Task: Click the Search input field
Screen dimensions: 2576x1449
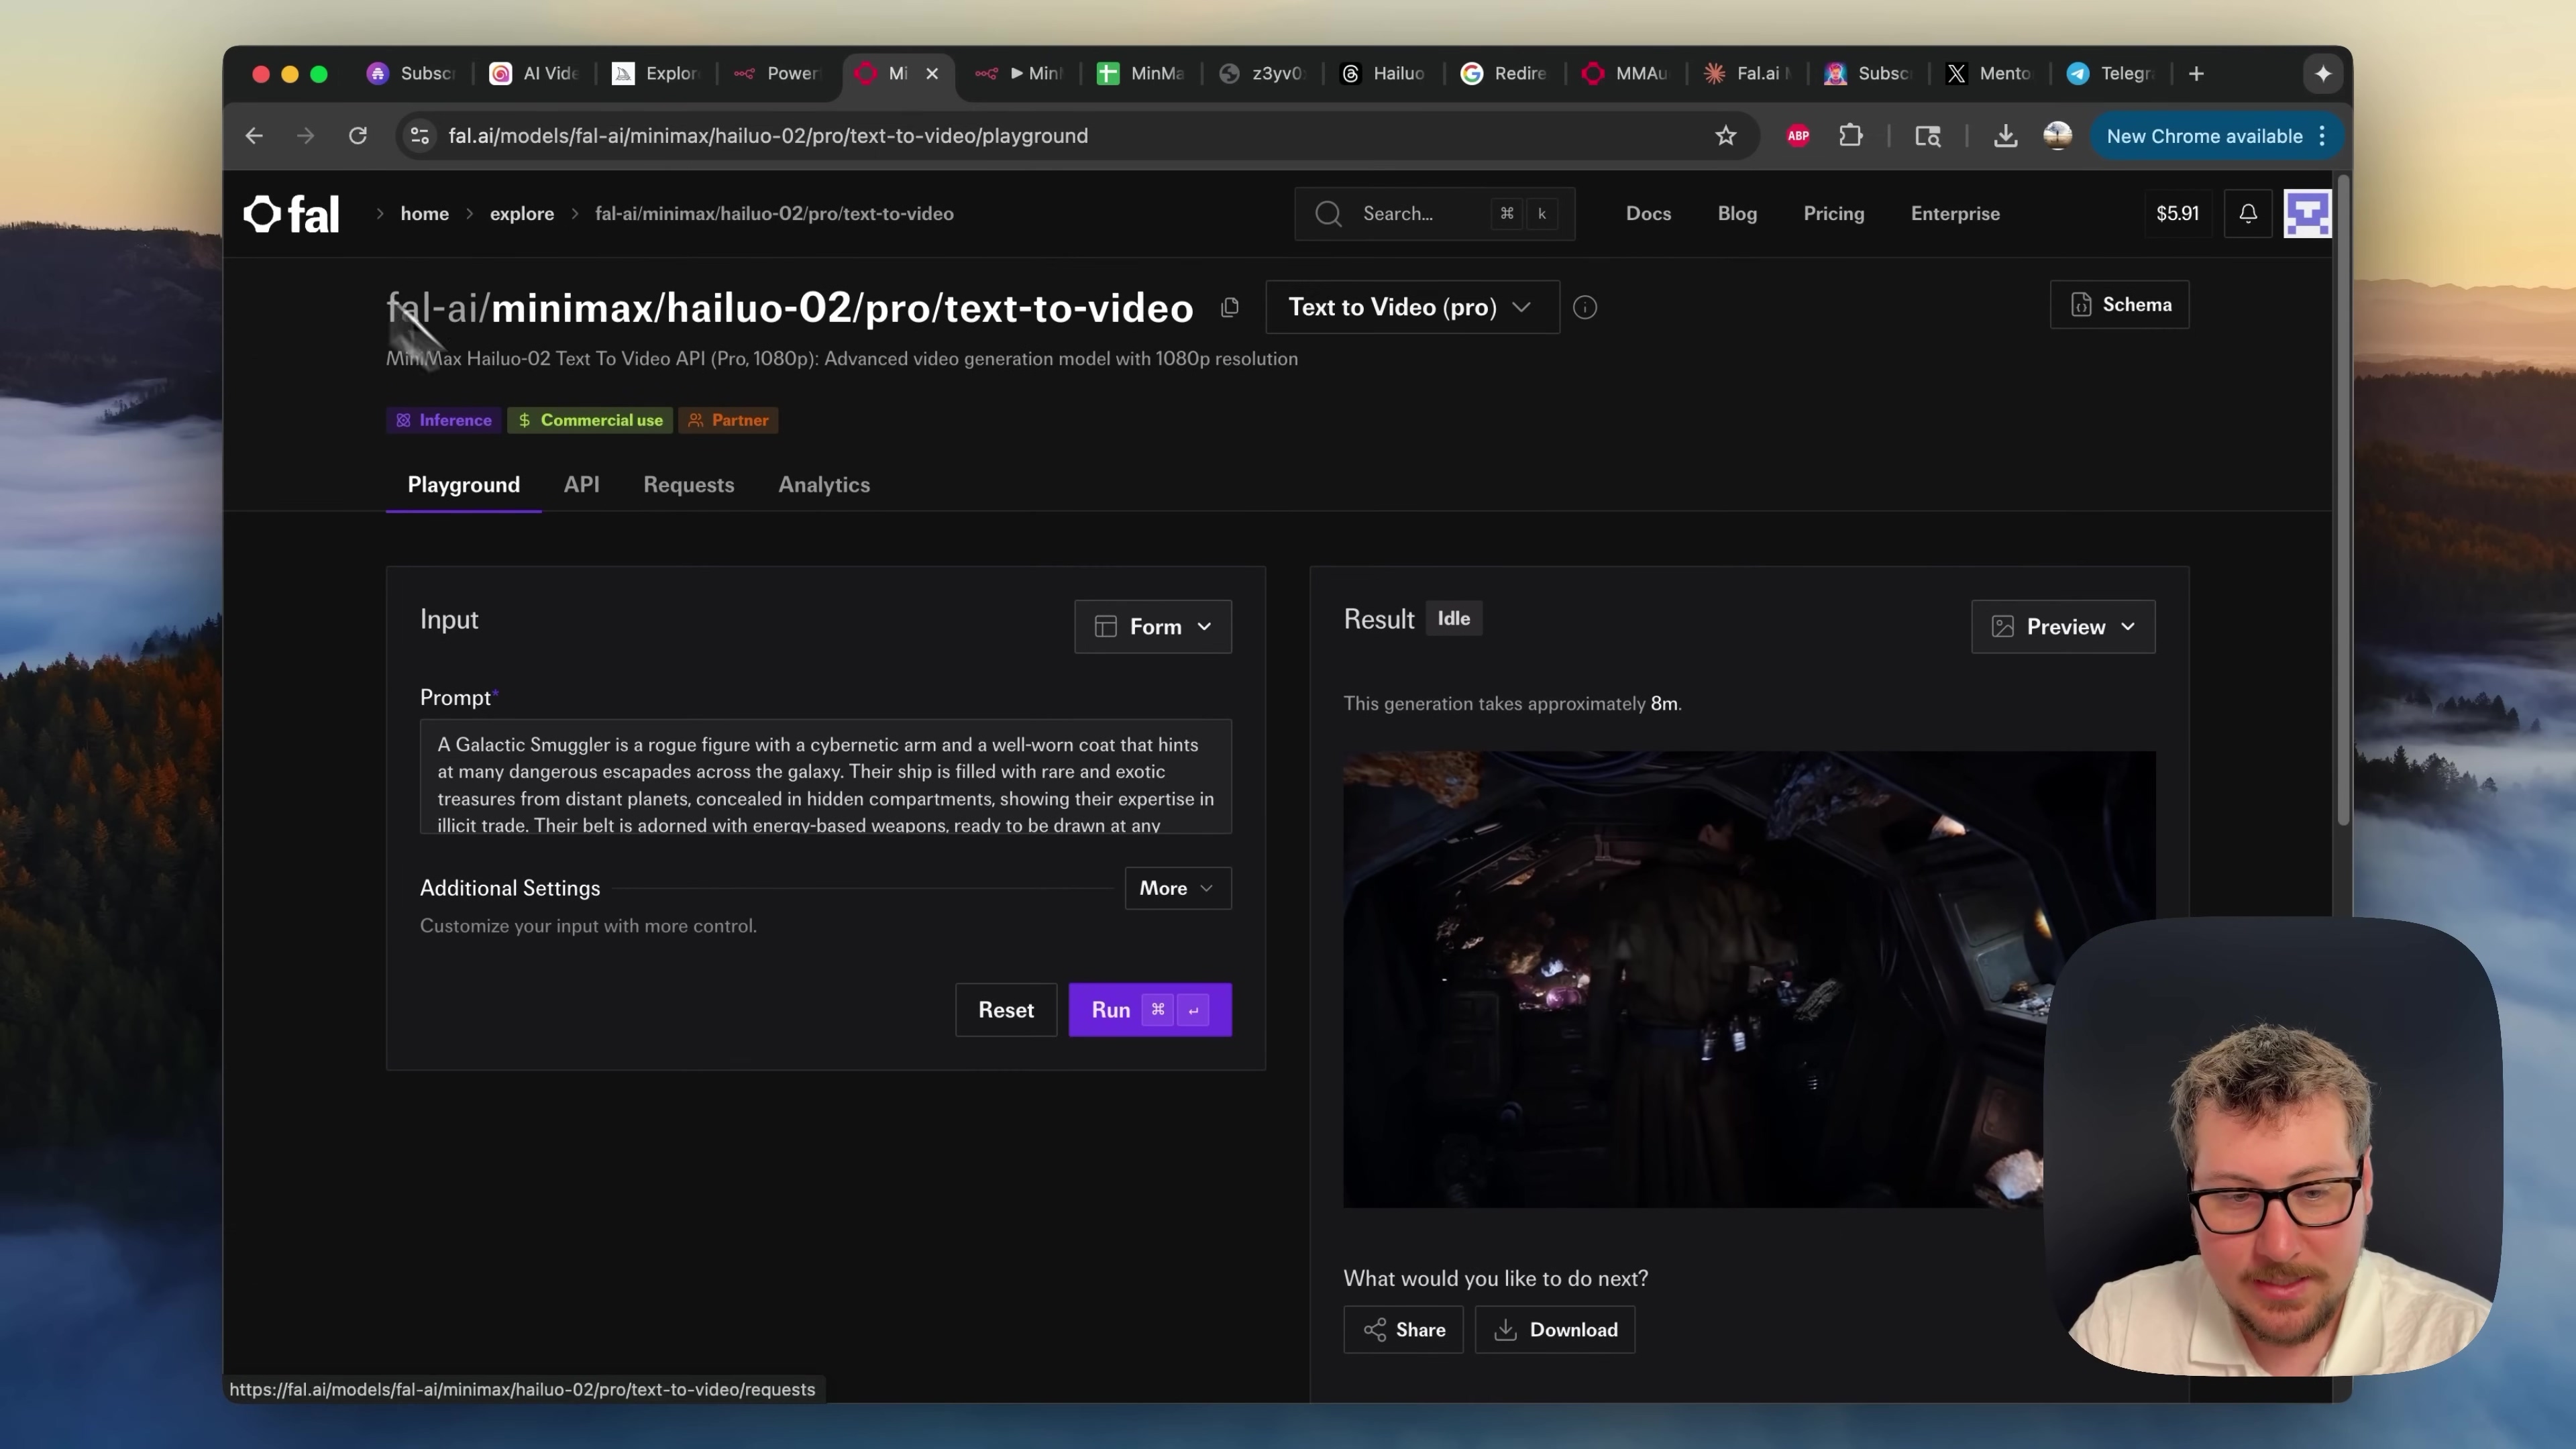Action: pos(1434,214)
